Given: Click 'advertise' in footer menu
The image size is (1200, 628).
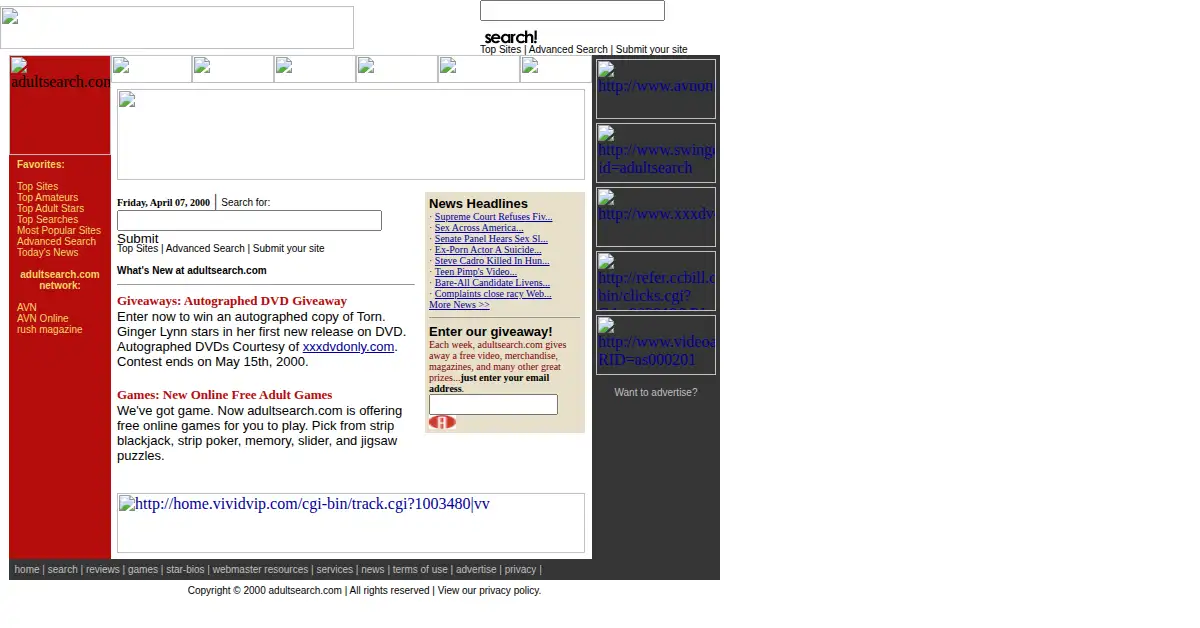Looking at the screenshot, I should (476, 569).
